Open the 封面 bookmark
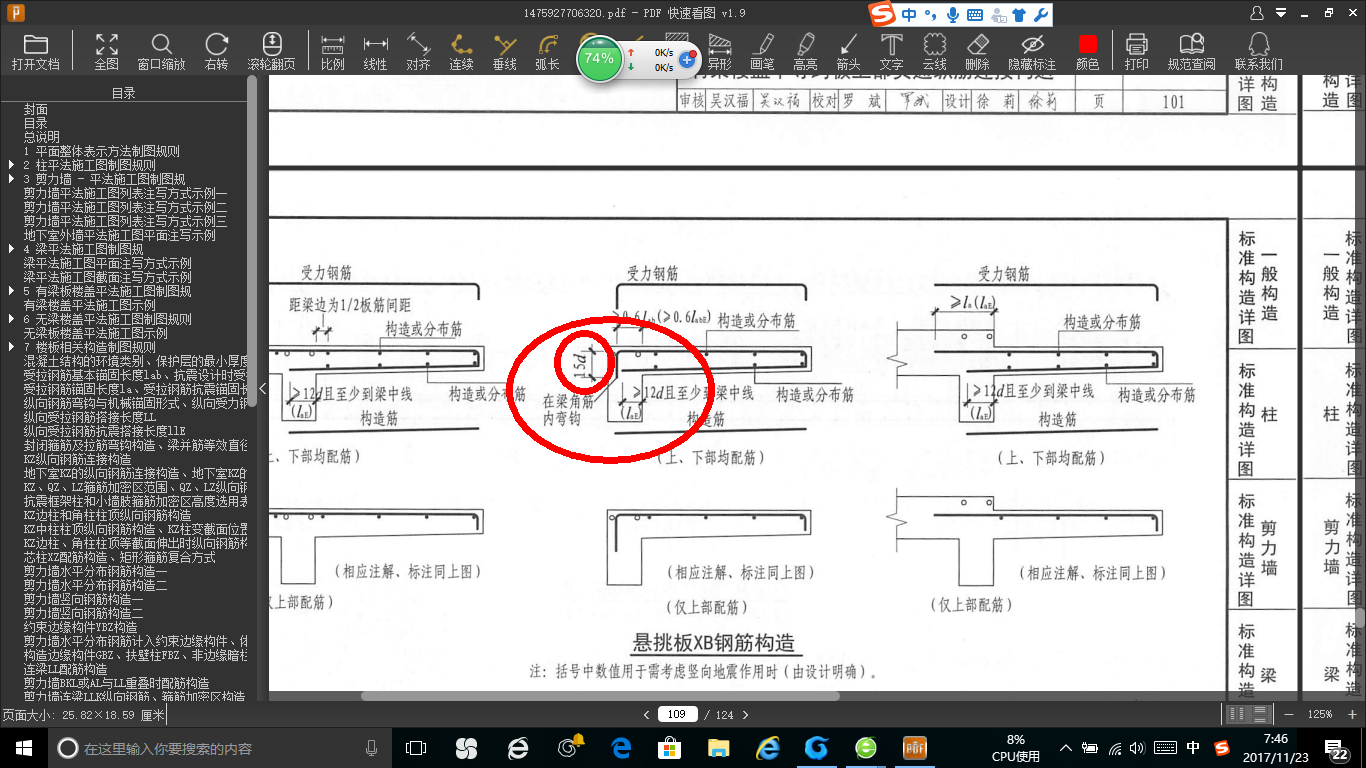 pos(36,109)
